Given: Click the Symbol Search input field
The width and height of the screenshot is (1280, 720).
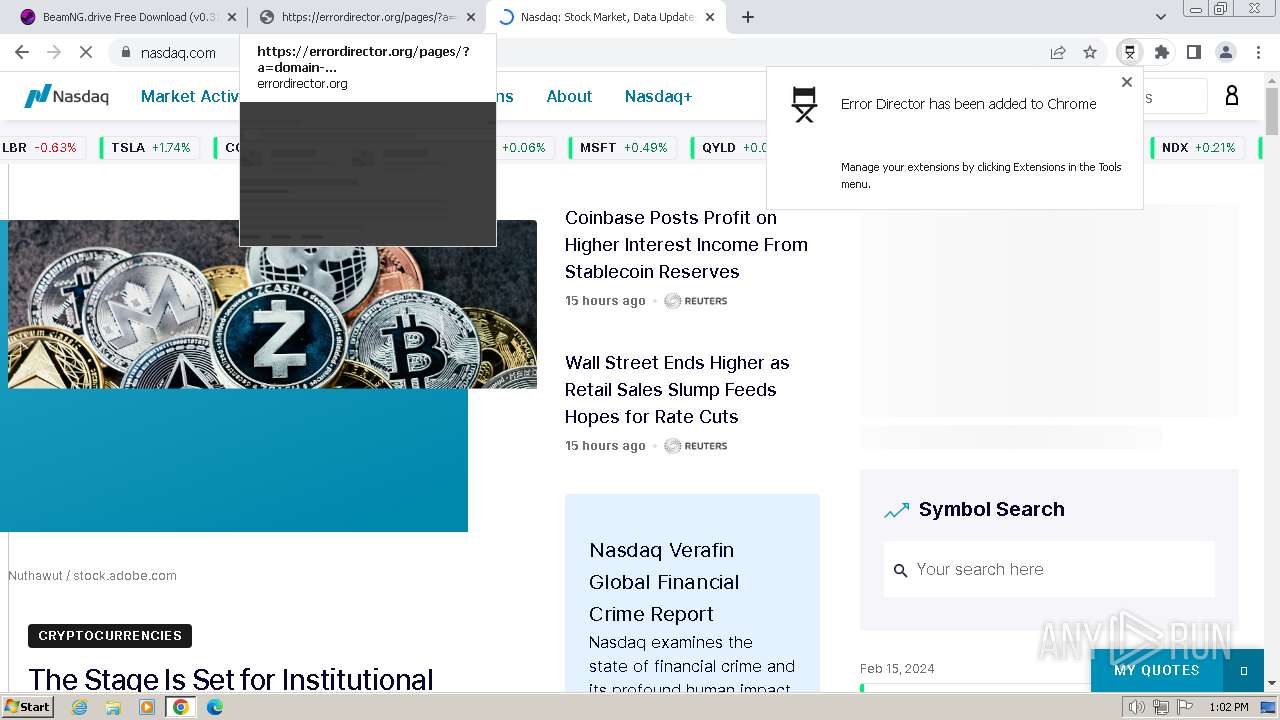Looking at the screenshot, I should coord(1049,569).
